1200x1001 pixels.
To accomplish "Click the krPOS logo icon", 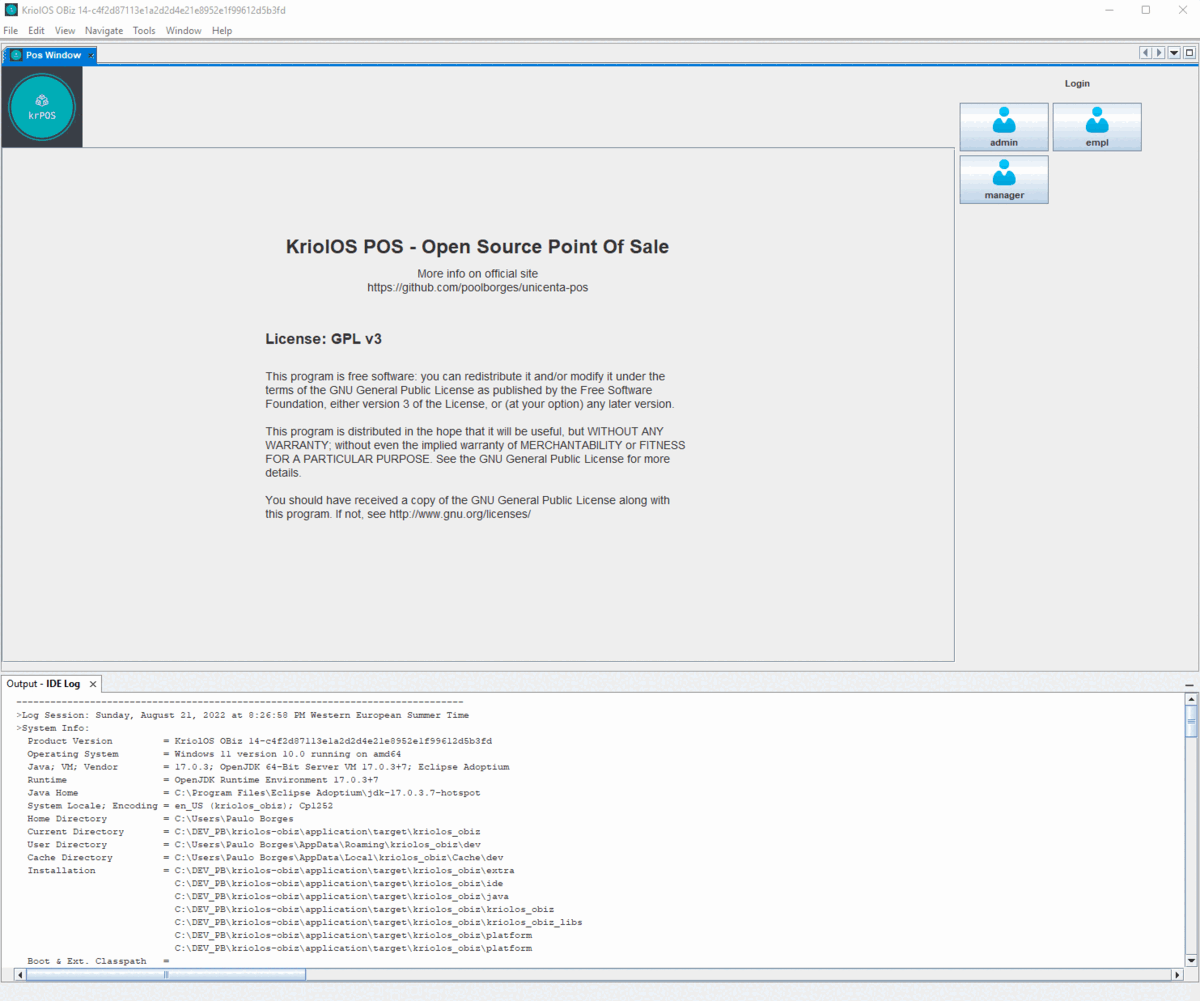I will (x=42, y=107).
